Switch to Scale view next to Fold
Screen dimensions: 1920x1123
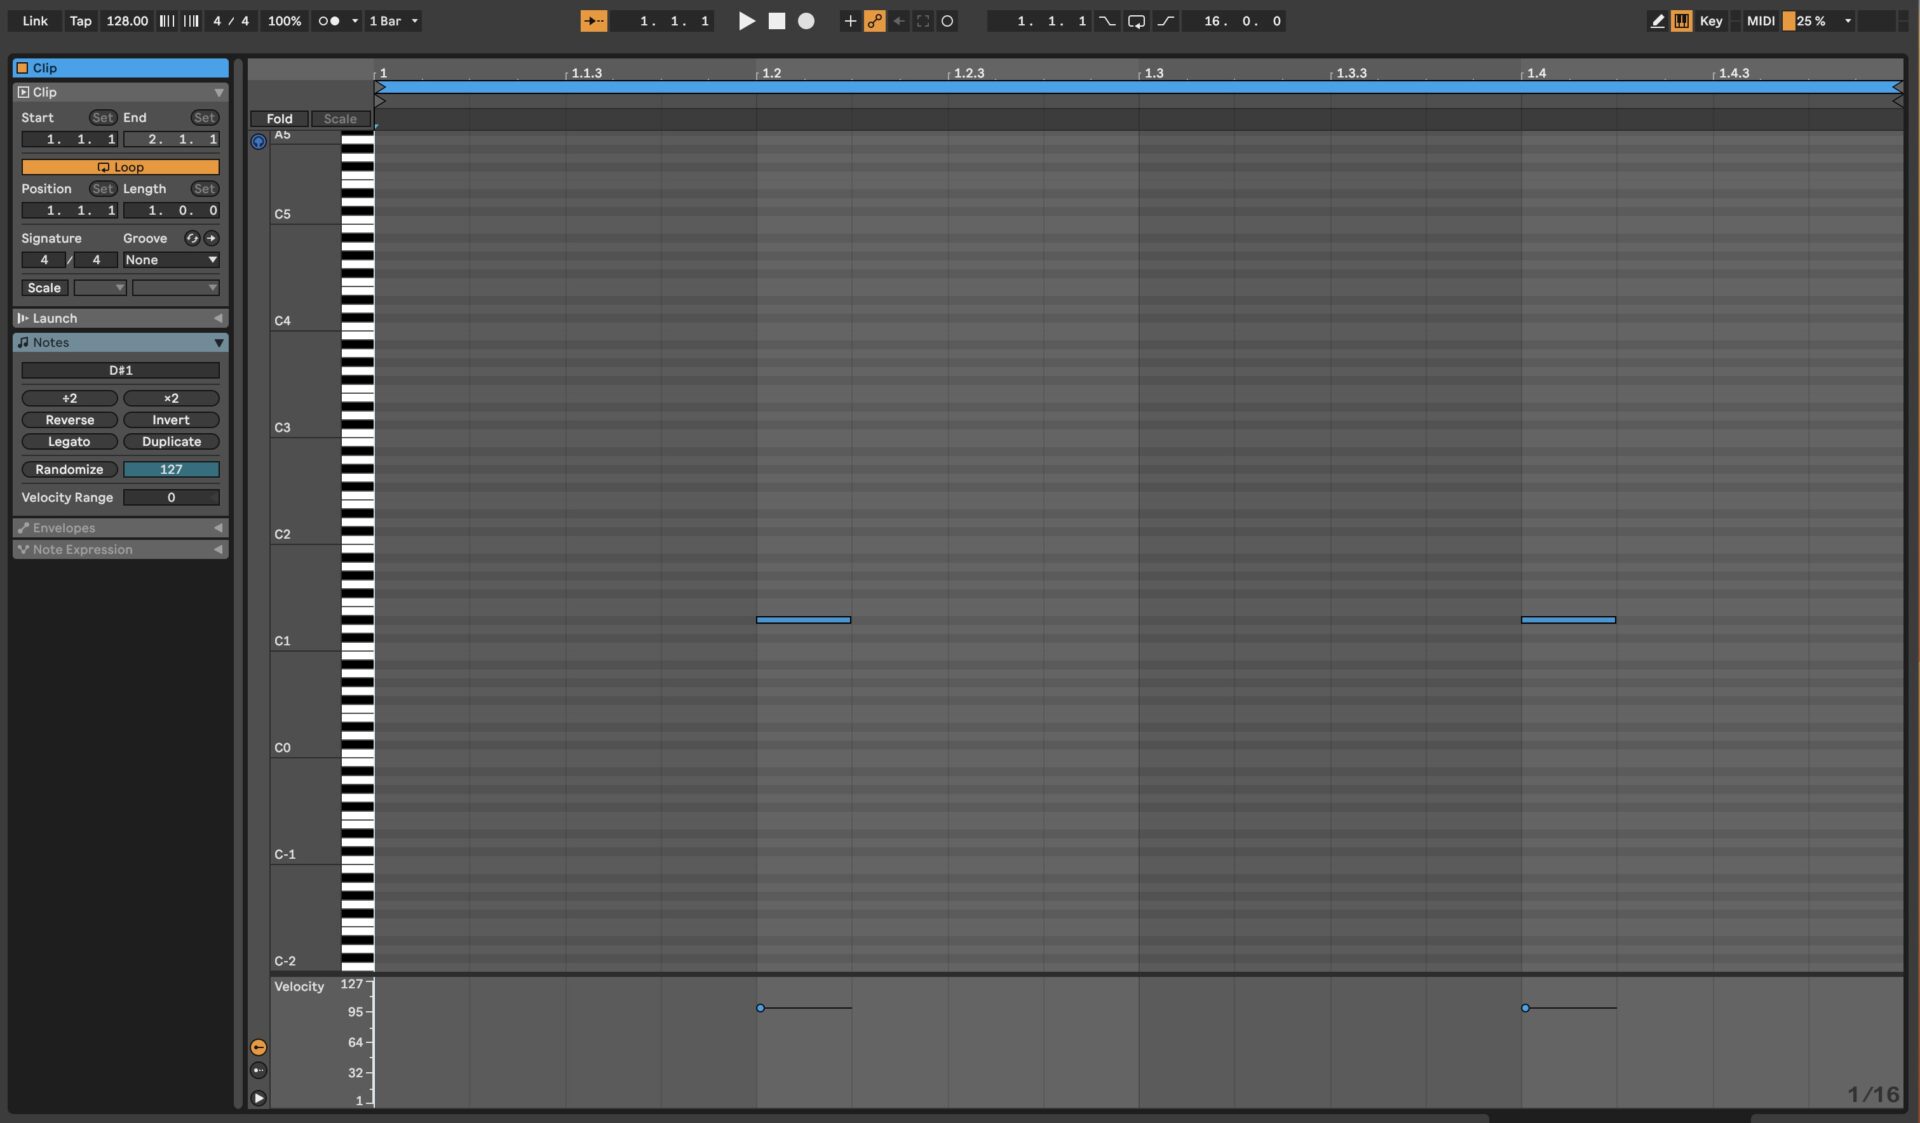(339, 118)
